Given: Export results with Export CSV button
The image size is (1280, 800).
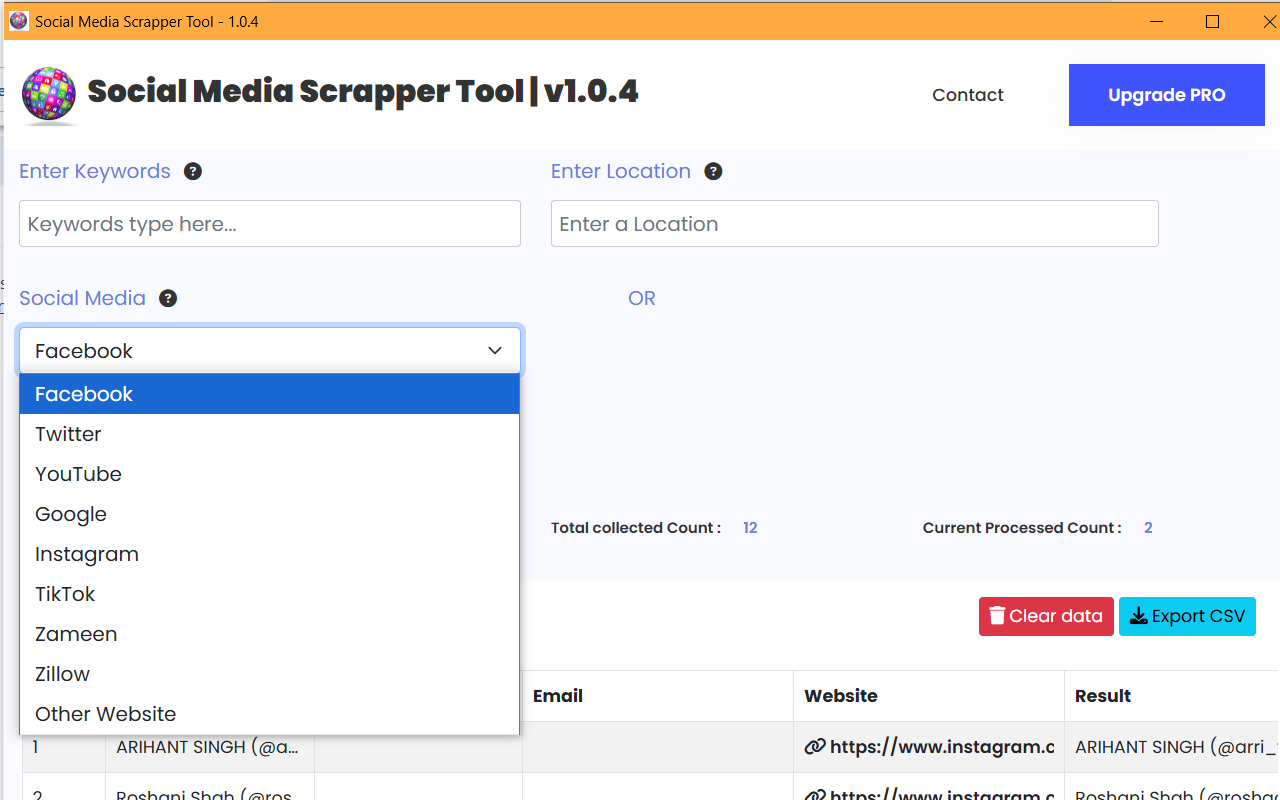Looking at the screenshot, I should [x=1187, y=616].
